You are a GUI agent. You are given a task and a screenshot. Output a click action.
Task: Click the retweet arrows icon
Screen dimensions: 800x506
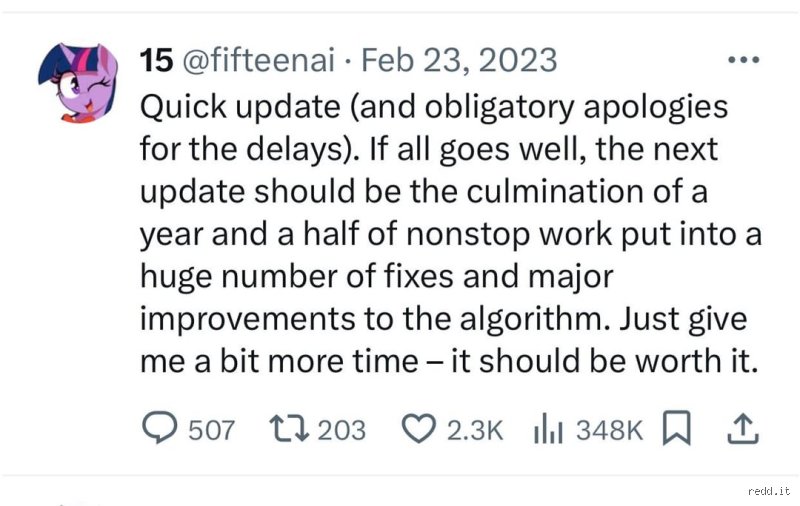[x=289, y=428]
